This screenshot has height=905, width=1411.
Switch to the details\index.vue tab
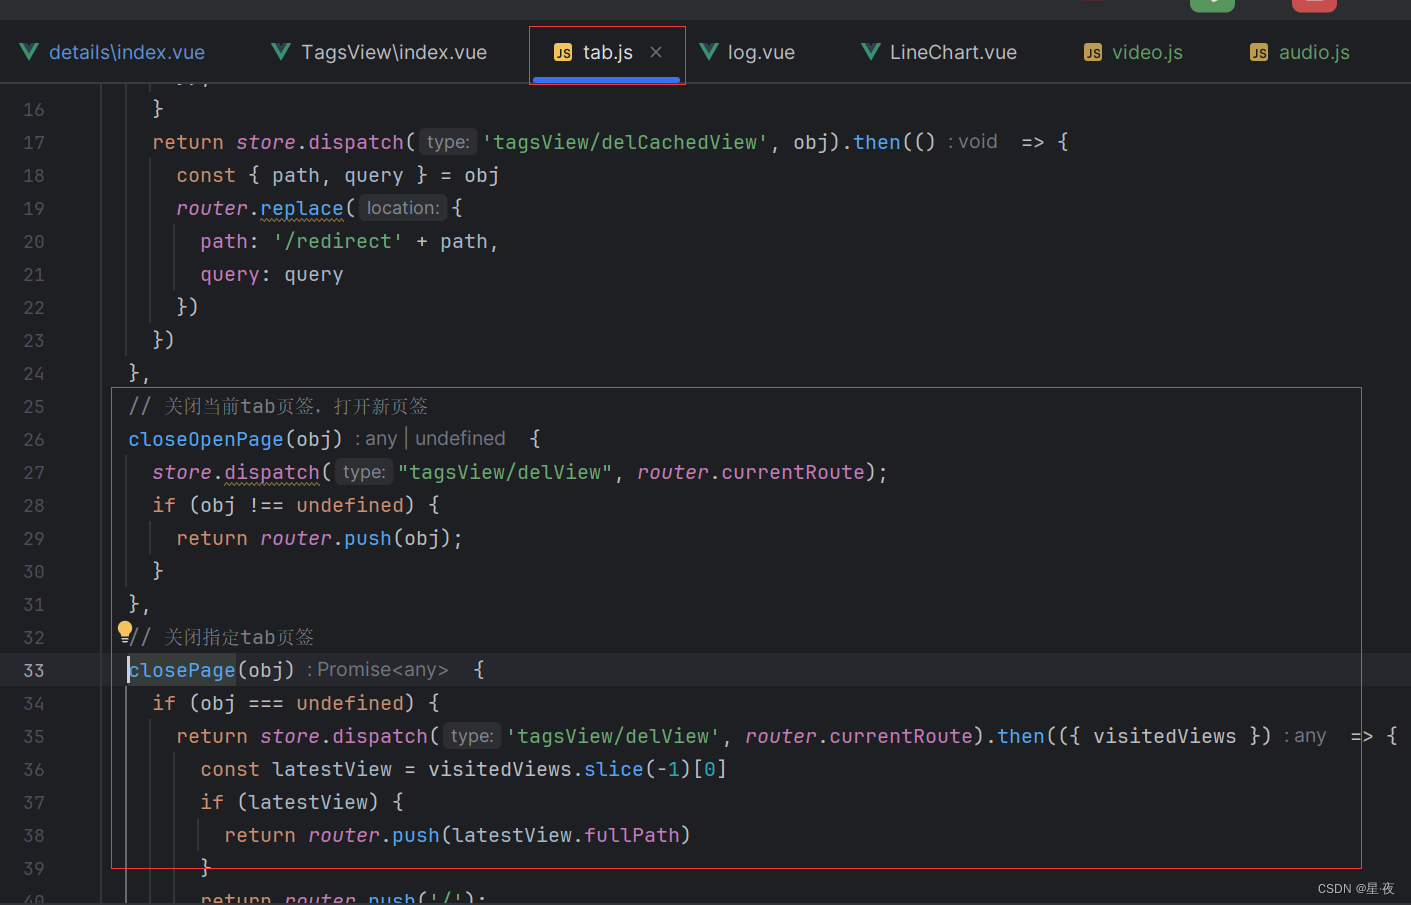112,52
